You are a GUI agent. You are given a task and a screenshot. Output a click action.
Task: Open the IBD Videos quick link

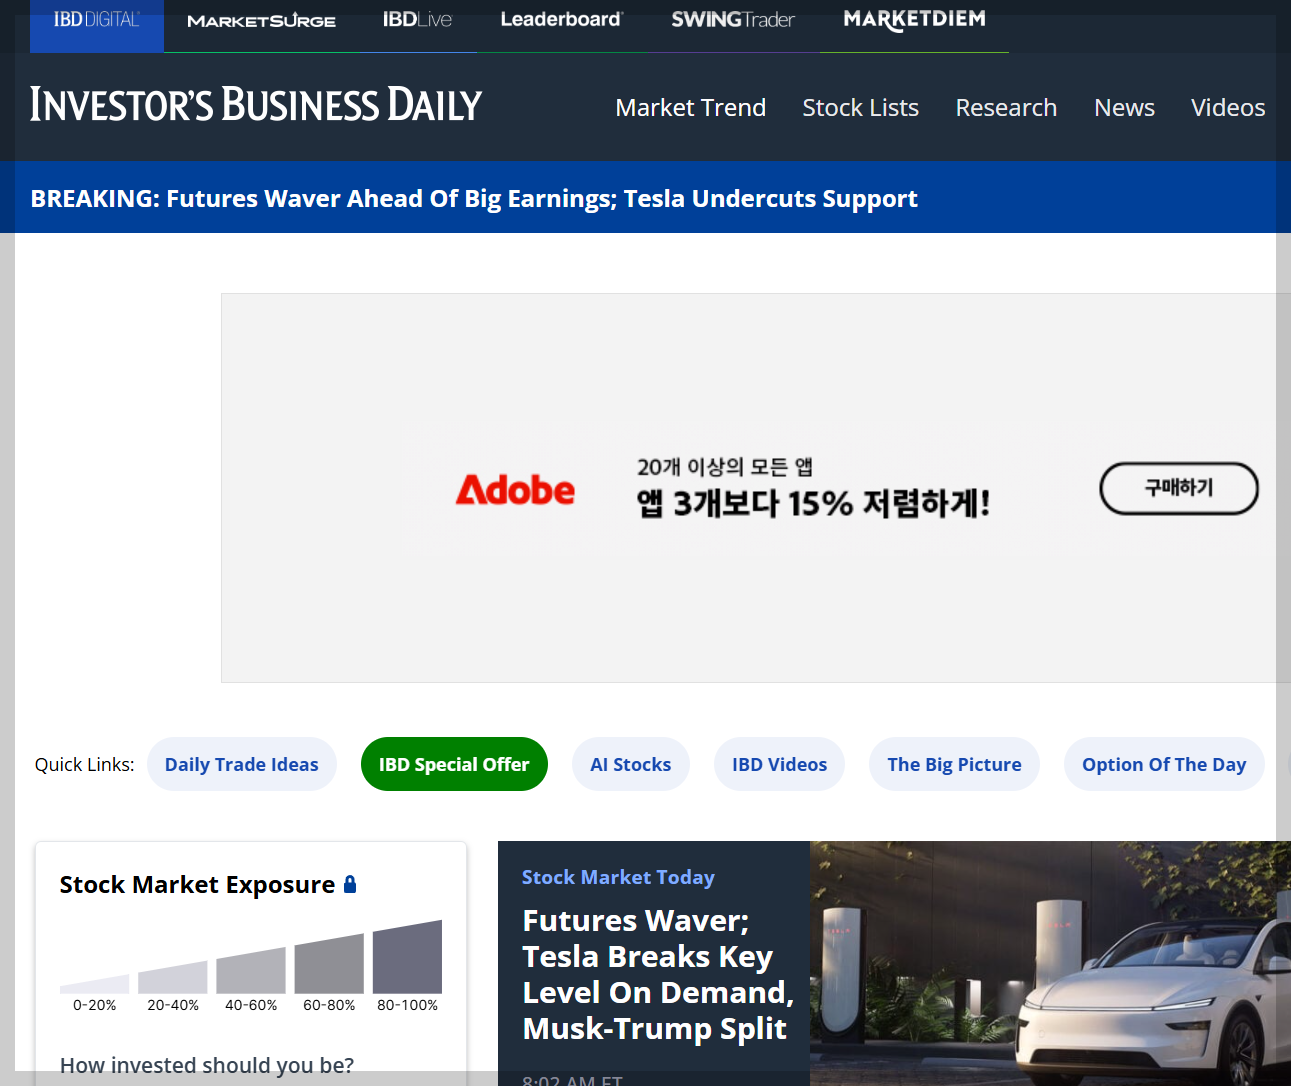point(780,764)
